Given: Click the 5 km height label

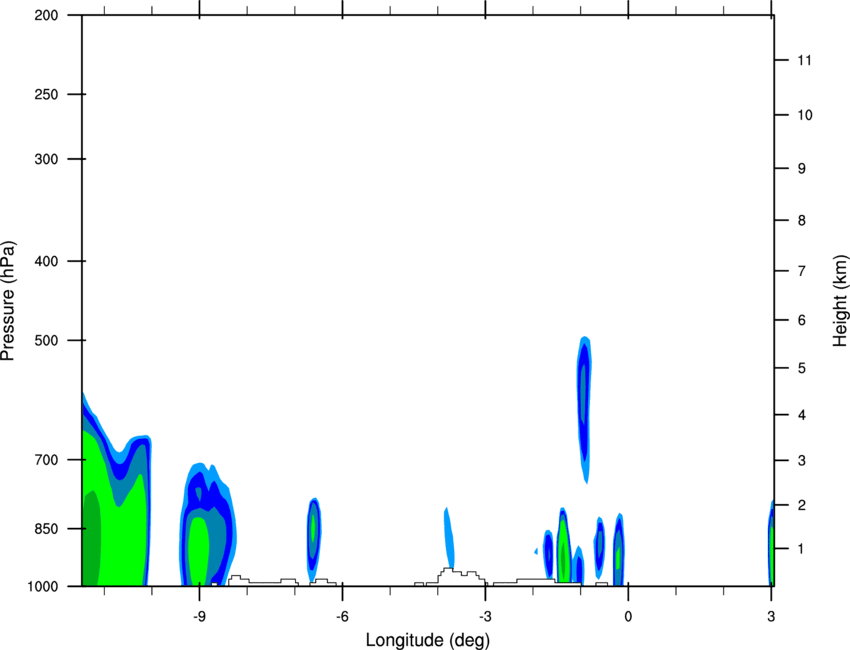Looking at the screenshot, I should click(x=802, y=368).
